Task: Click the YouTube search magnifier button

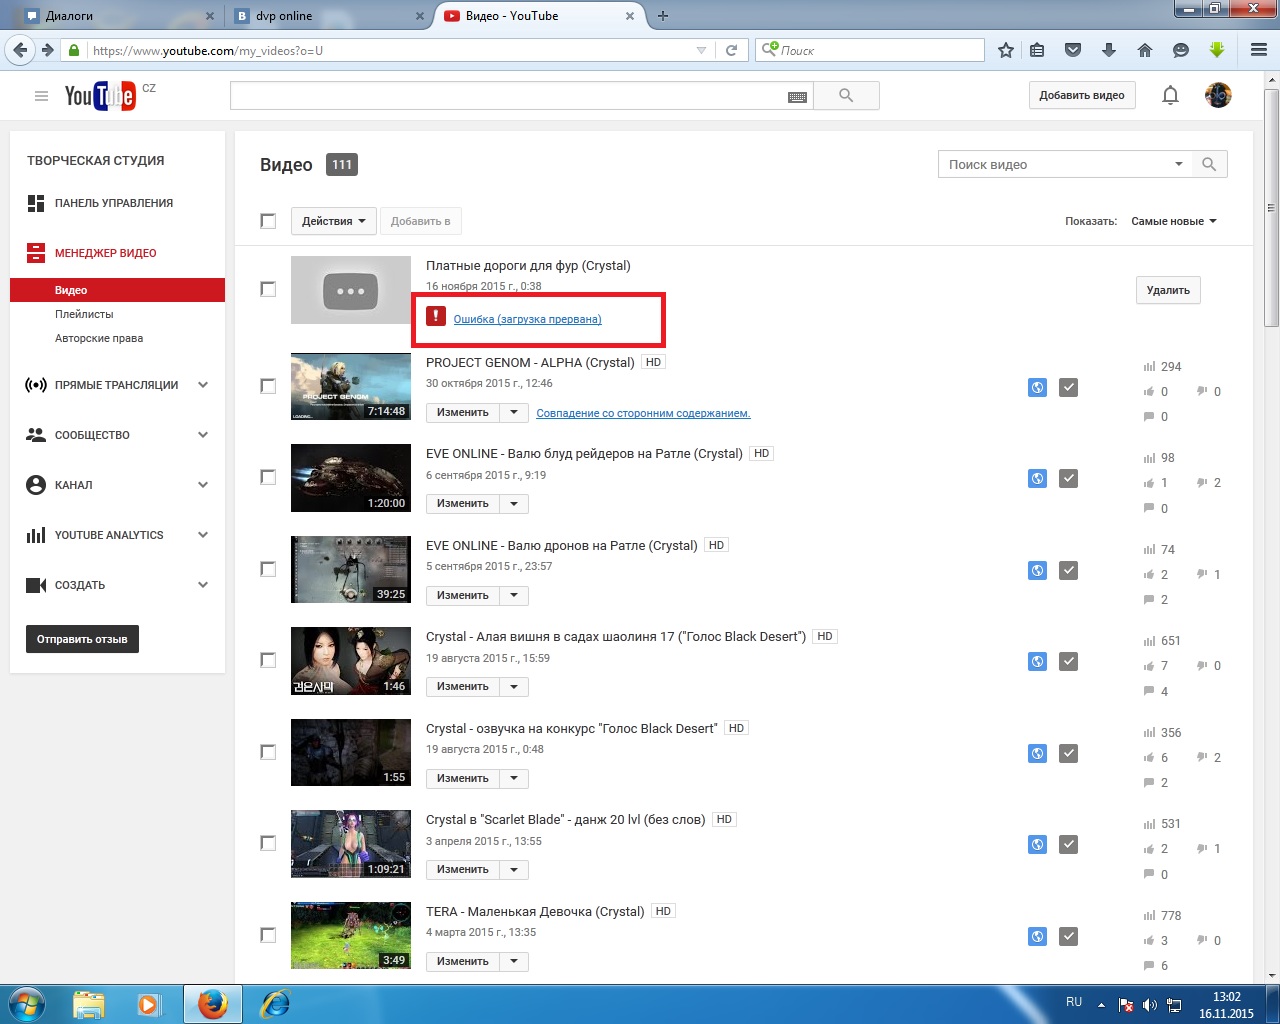Action: [x=846, y=96]
